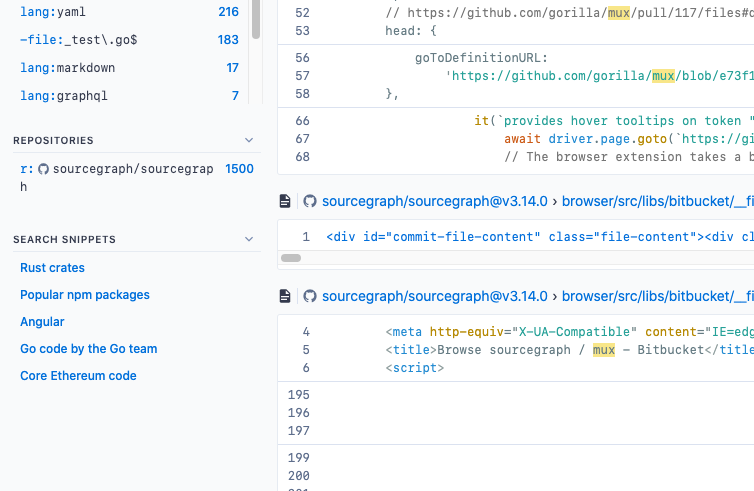Viewport: 754px width, 491px height.
Task: Open the Rust crates snippet
Action: point(52,267)
